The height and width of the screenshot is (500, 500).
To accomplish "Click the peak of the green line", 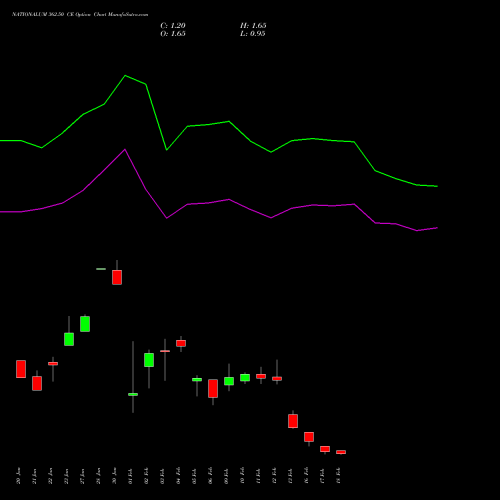I will pyautogui.click(x=125, y=76).
